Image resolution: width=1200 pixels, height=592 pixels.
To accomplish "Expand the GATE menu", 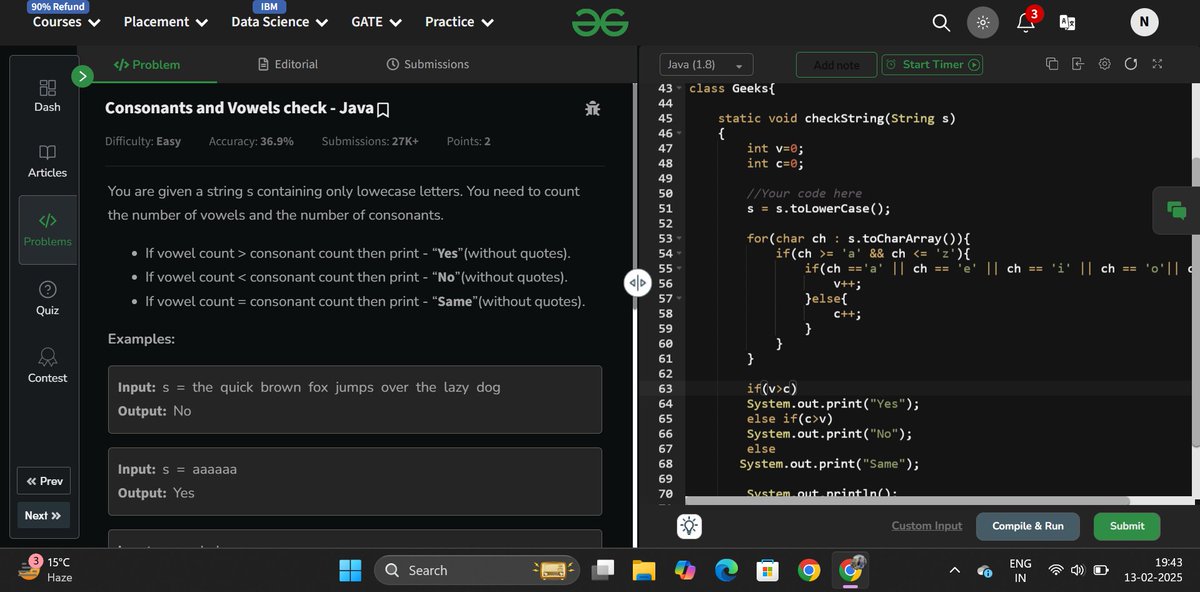I will [377, 21].
